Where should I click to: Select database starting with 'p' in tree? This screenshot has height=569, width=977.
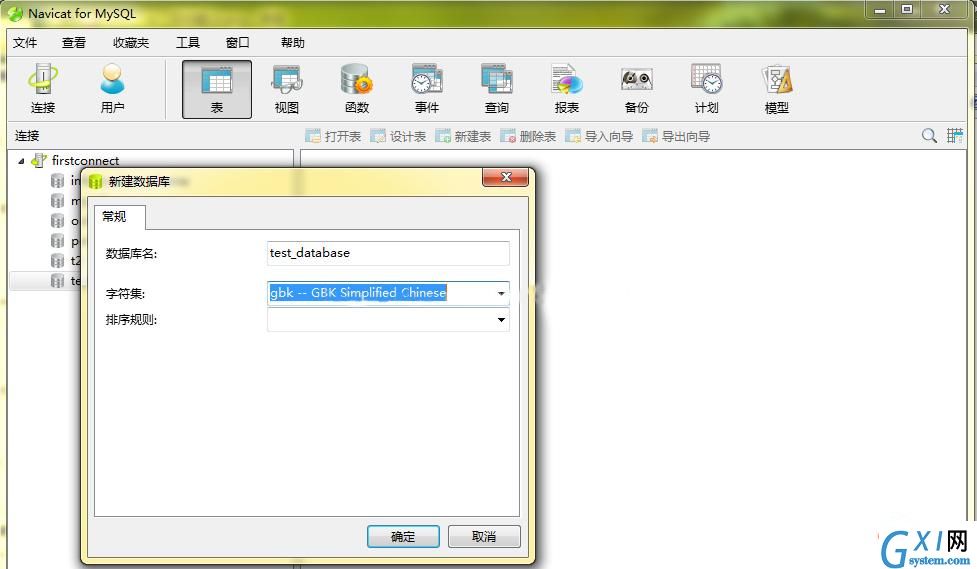pyautogui.click(x=66, y=241)
